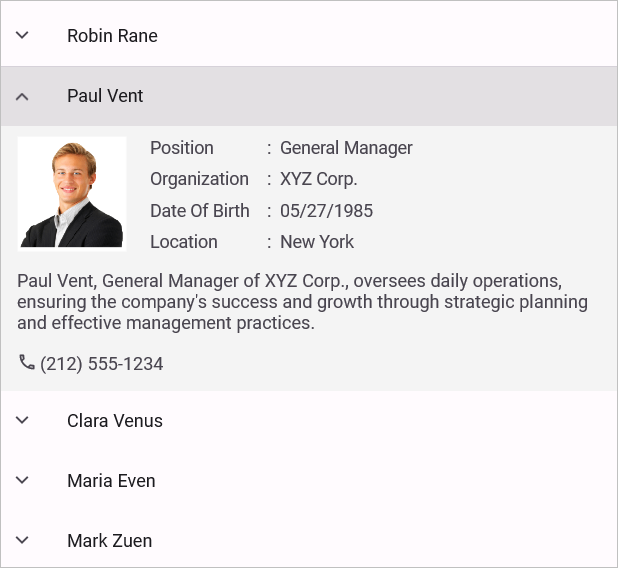Open the Clara Venus entry

click(x=115, y=421)
